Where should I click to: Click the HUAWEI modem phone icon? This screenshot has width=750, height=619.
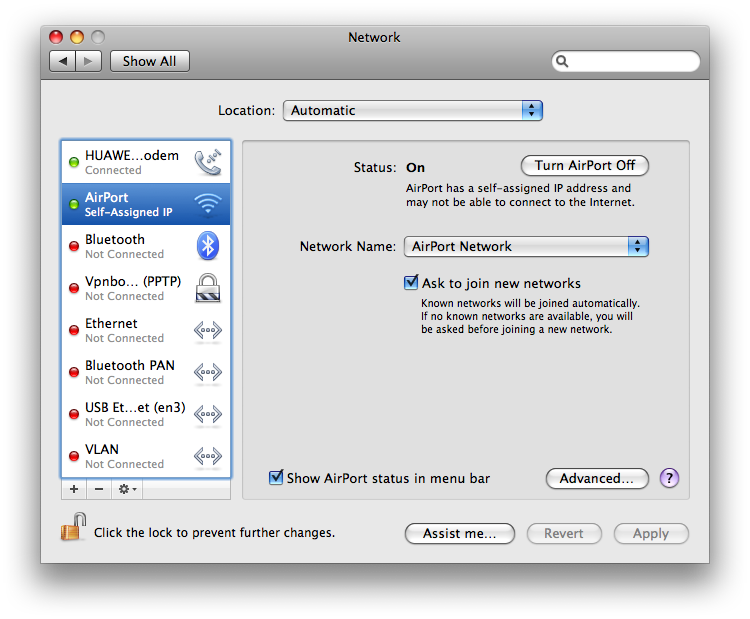coord(208,162)
